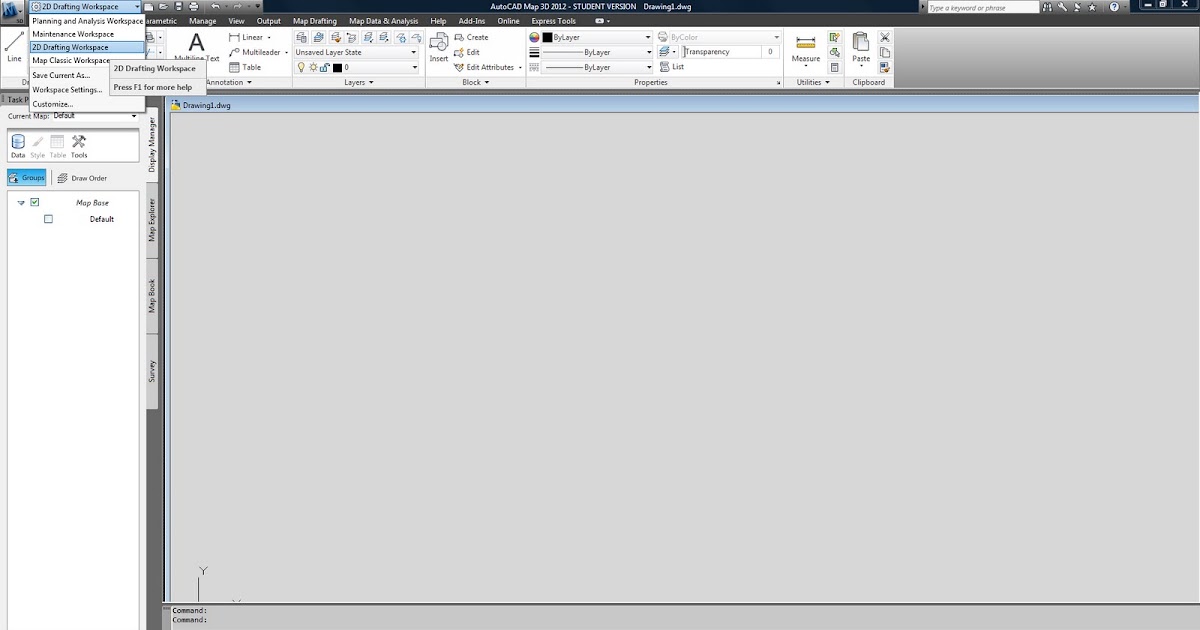Image resolution: width=1200 pixels, height=630 pixels.
Task: Choose the Linear dimension tool
Action: coord(250,37)
